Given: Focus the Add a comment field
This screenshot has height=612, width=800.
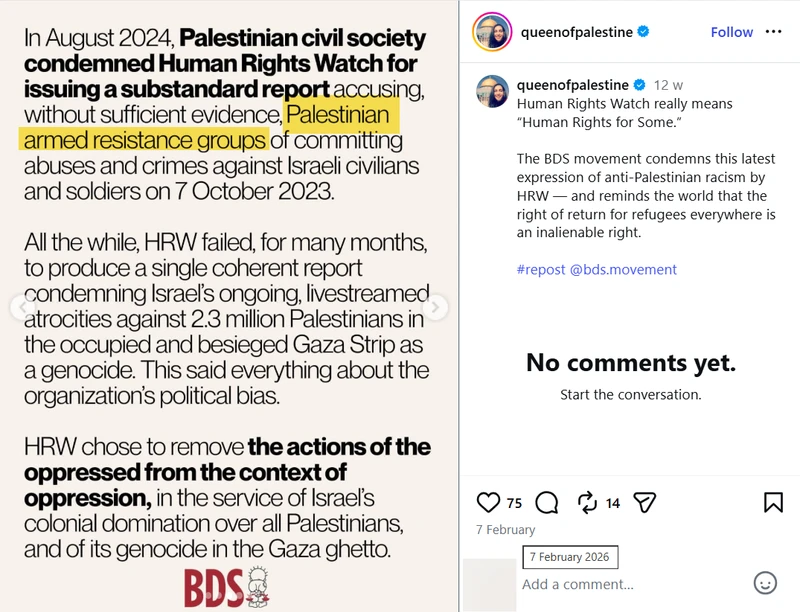Looking at the screenshot, I should [x=633, y=584].
